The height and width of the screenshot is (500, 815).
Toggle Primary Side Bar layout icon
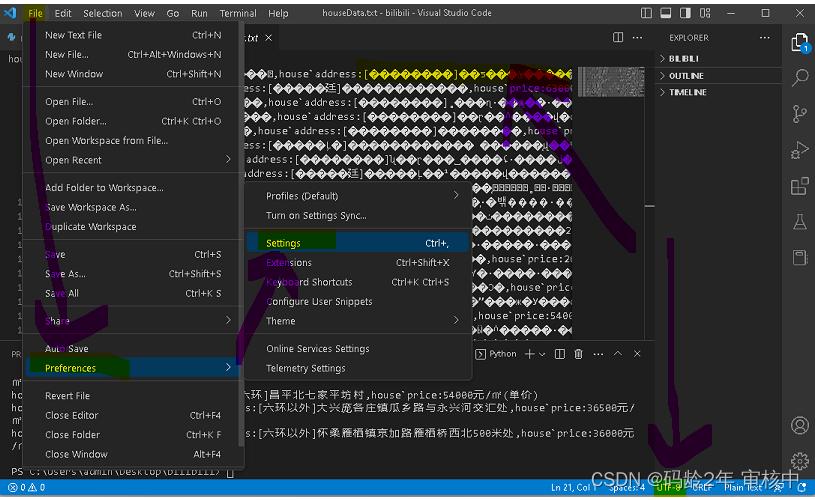tap(646, 13)
